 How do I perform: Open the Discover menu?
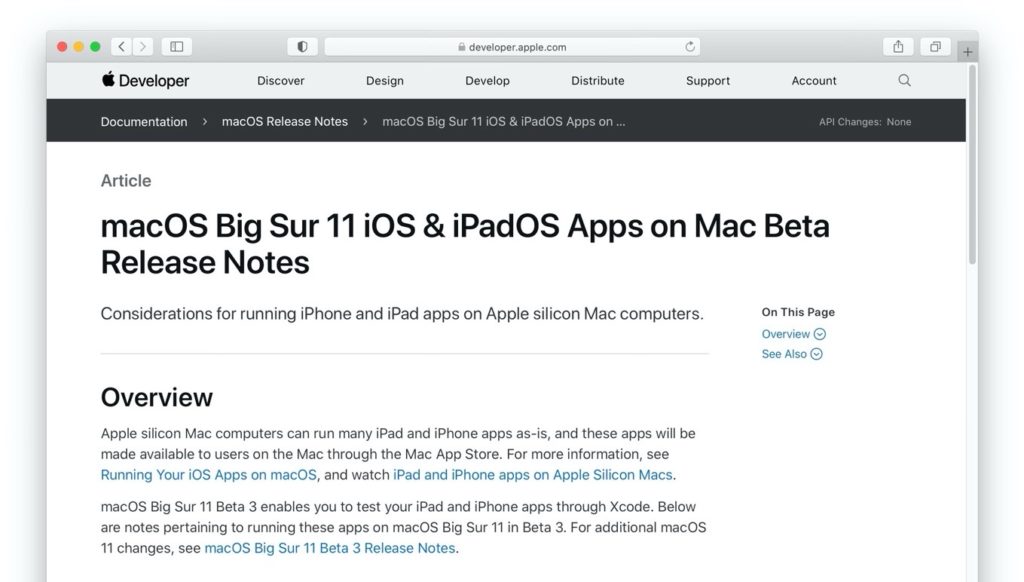(x=281, y=80)
